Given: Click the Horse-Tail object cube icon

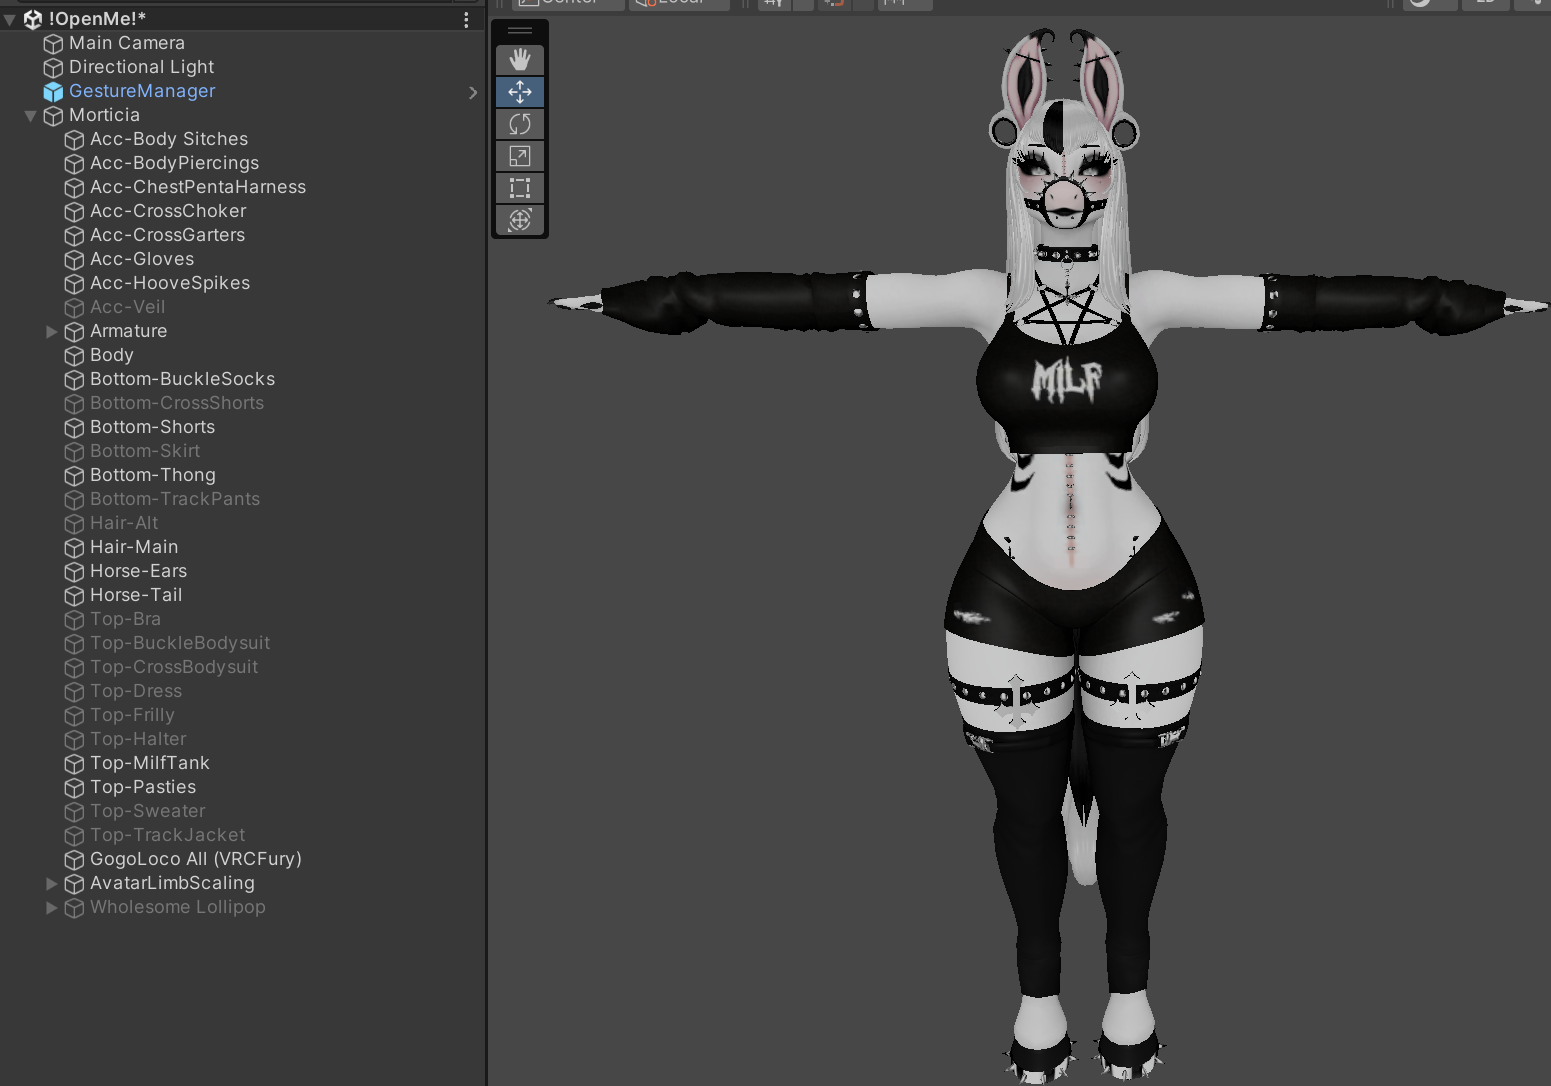Looking at the screenshot, I should [74, 595].
